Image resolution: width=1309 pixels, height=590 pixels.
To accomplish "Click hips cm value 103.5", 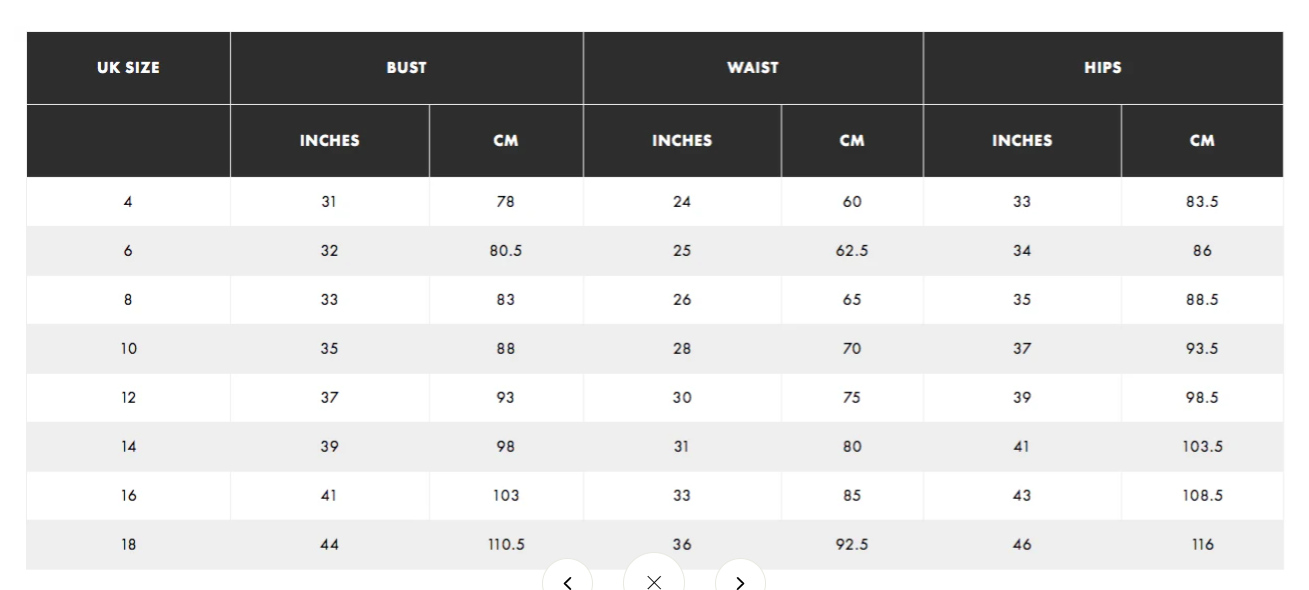I will [1202, 447].
